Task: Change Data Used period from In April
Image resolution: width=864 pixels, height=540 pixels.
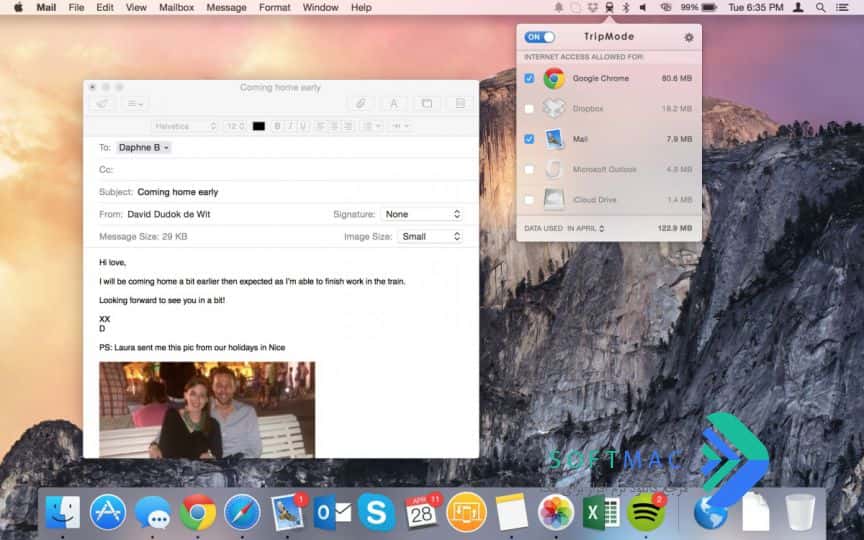Action: tap(586, 228)
